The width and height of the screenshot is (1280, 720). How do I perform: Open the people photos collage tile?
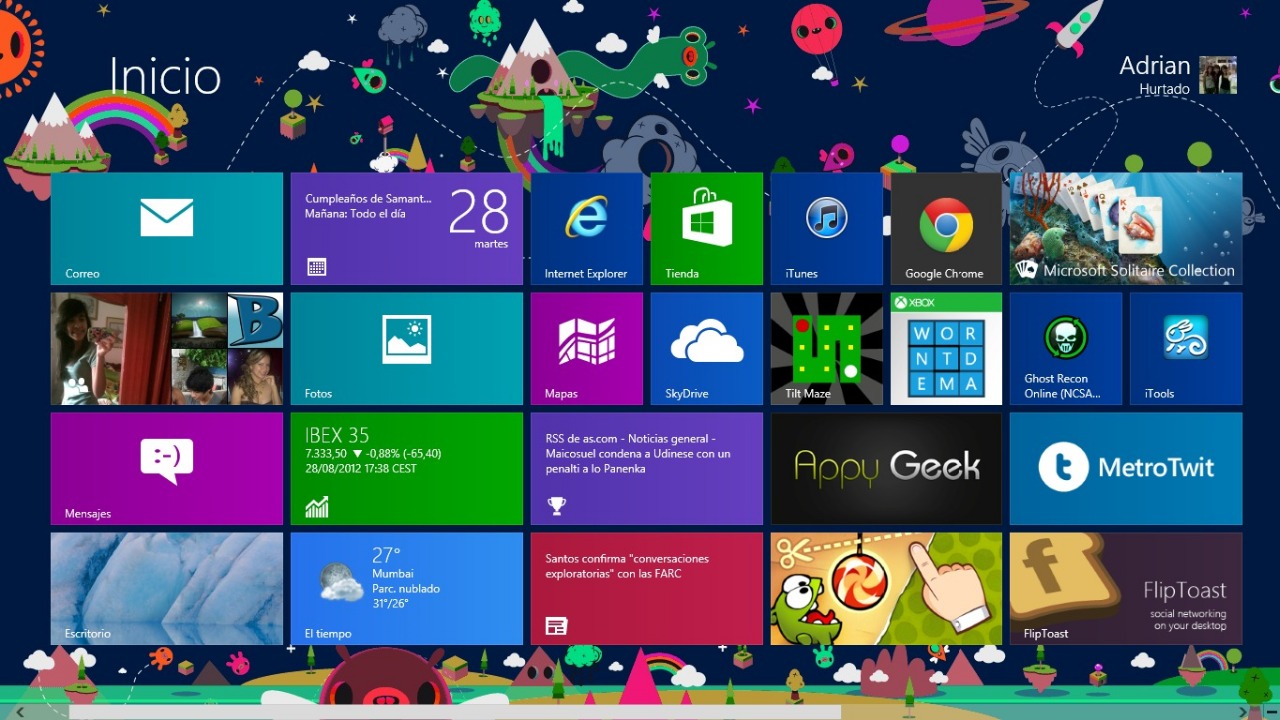(167, 349)
